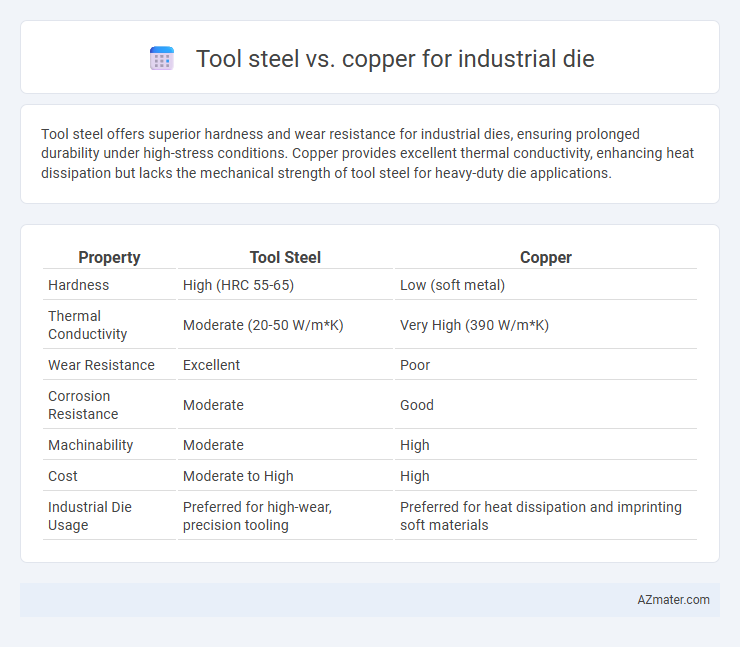This screenshot has width=740, height=647.
Task: Click 'Moderate' in the Corrosion Resistance row
Action: tap(213, 405)
